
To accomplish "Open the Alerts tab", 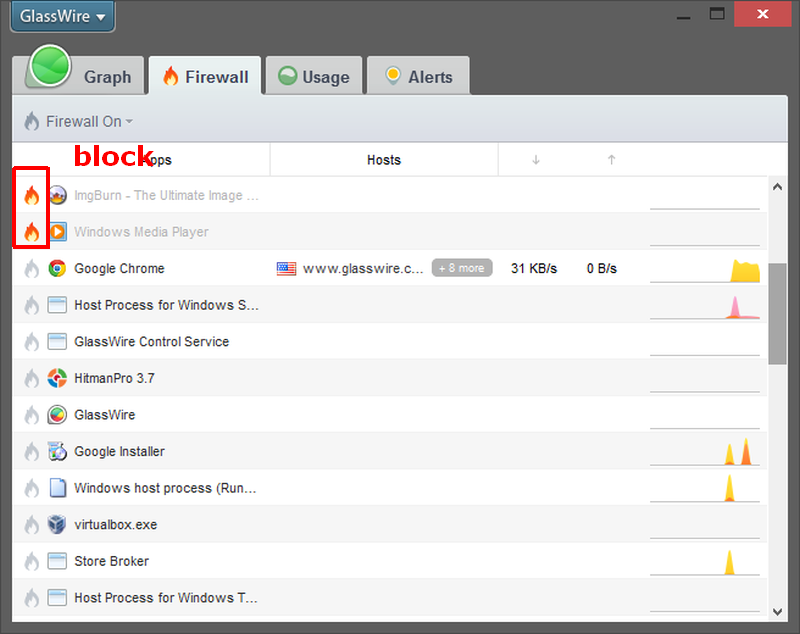I will 418,77.
